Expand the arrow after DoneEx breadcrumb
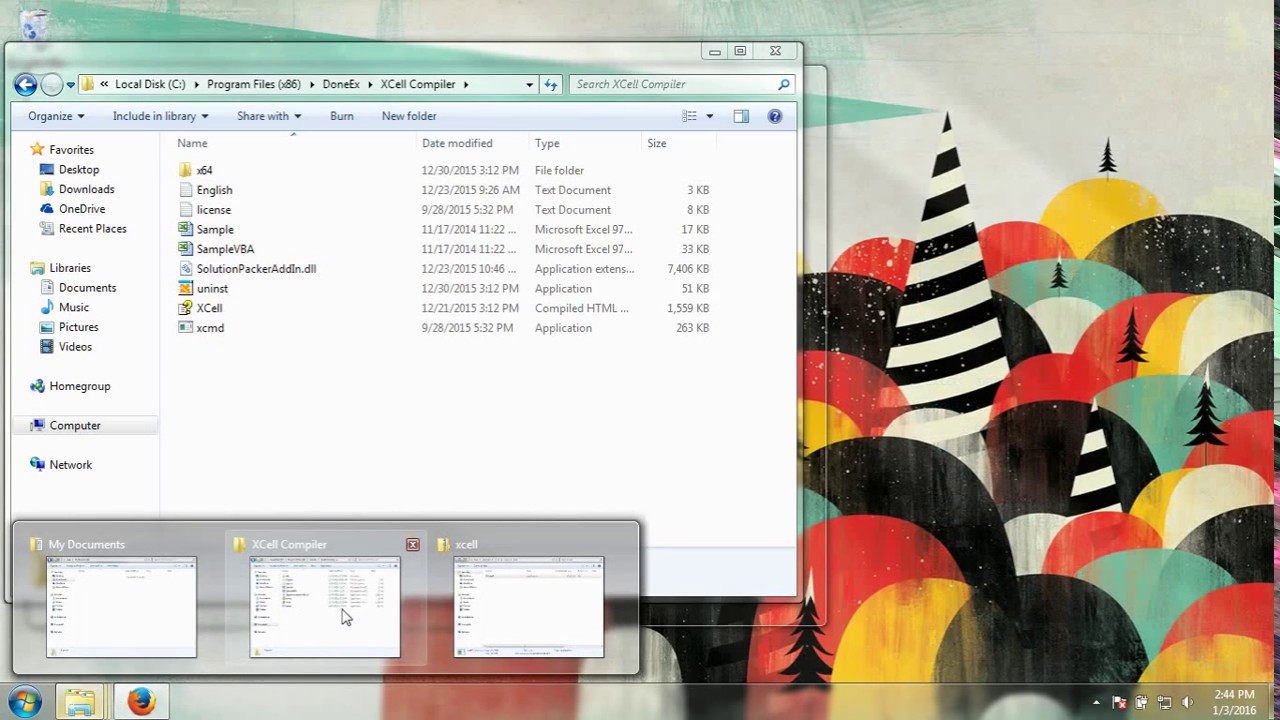This screenshot has height=720, width=1280. (x=370, y=85)
